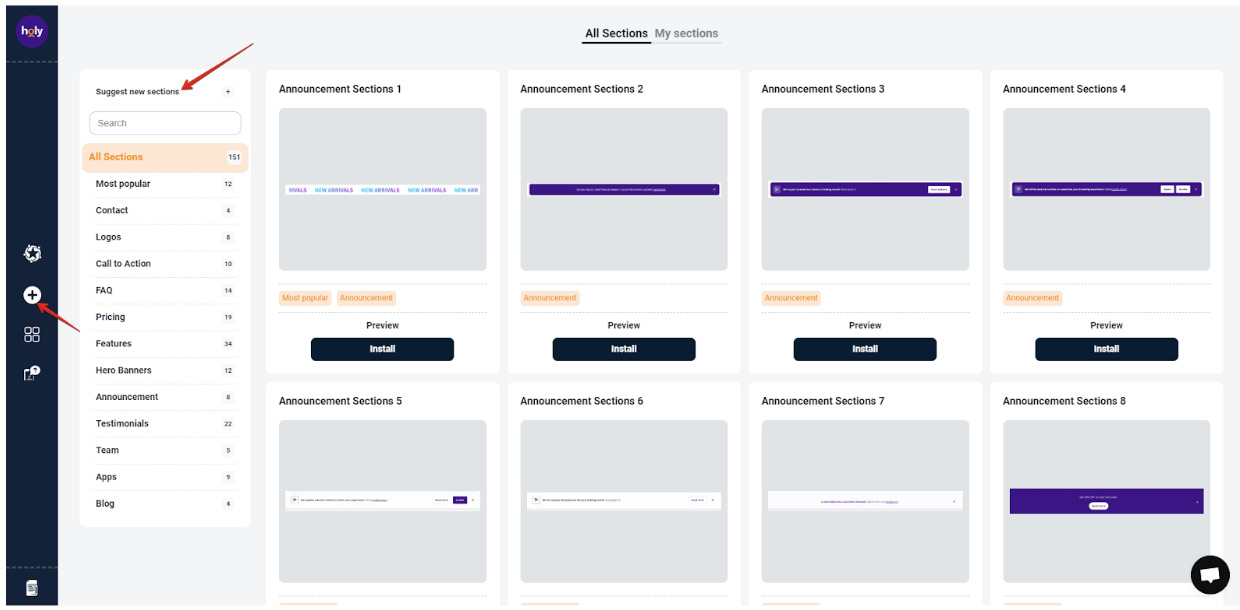
Task: Click the document icon at the sidebar bottom
Action: (32, 588)
